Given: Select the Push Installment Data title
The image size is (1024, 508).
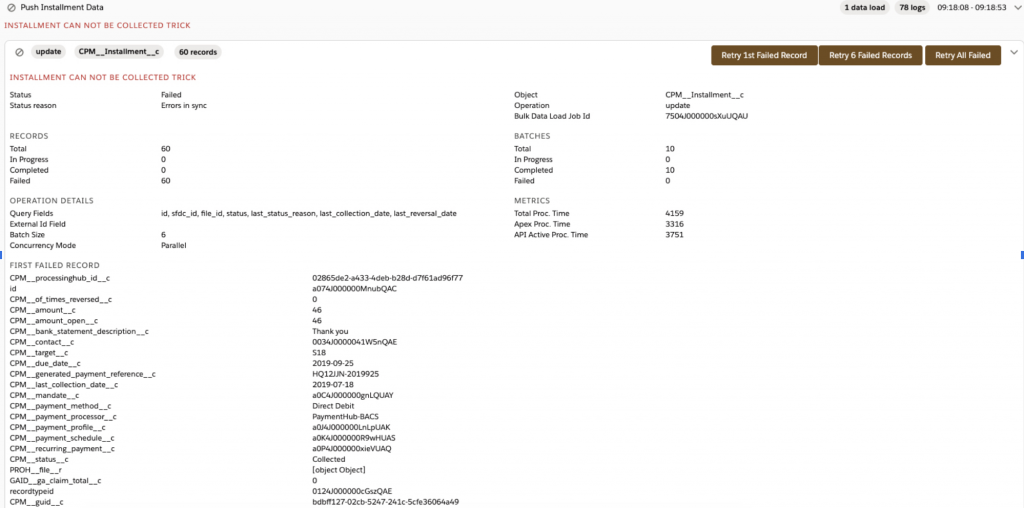Looking at the screenshot, I should 63,7.
